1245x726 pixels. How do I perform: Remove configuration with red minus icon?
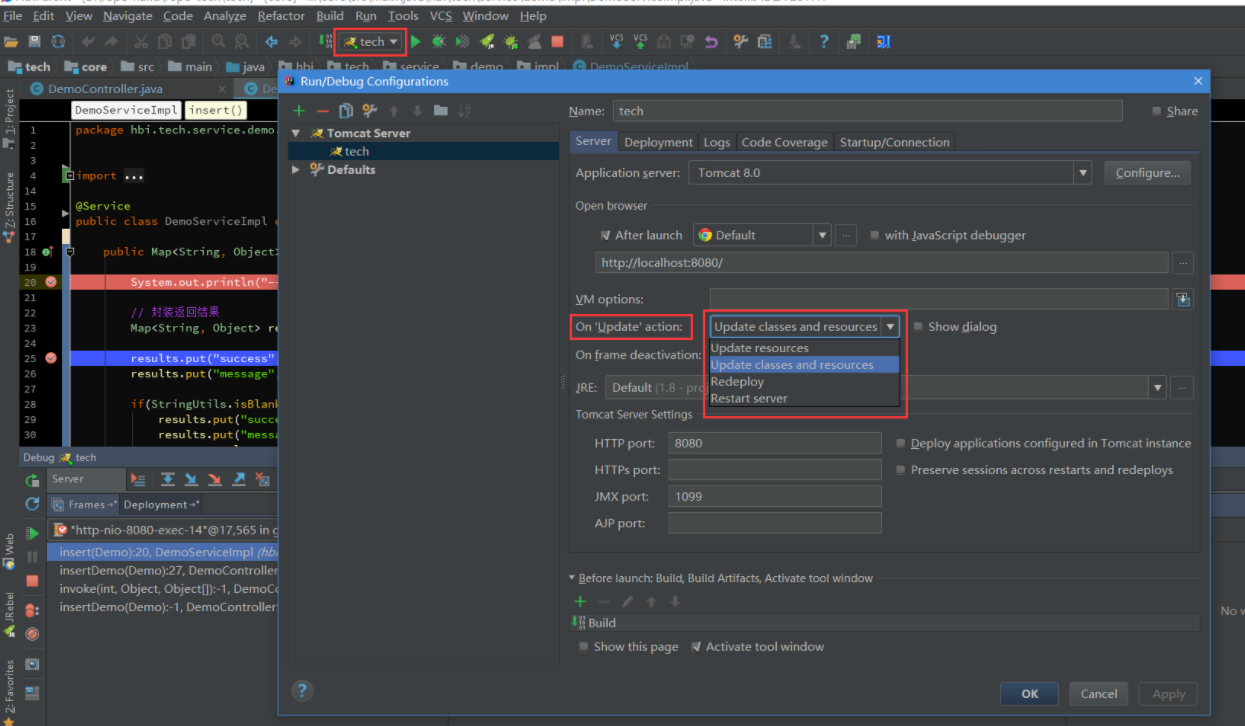[x=322, y=111]
